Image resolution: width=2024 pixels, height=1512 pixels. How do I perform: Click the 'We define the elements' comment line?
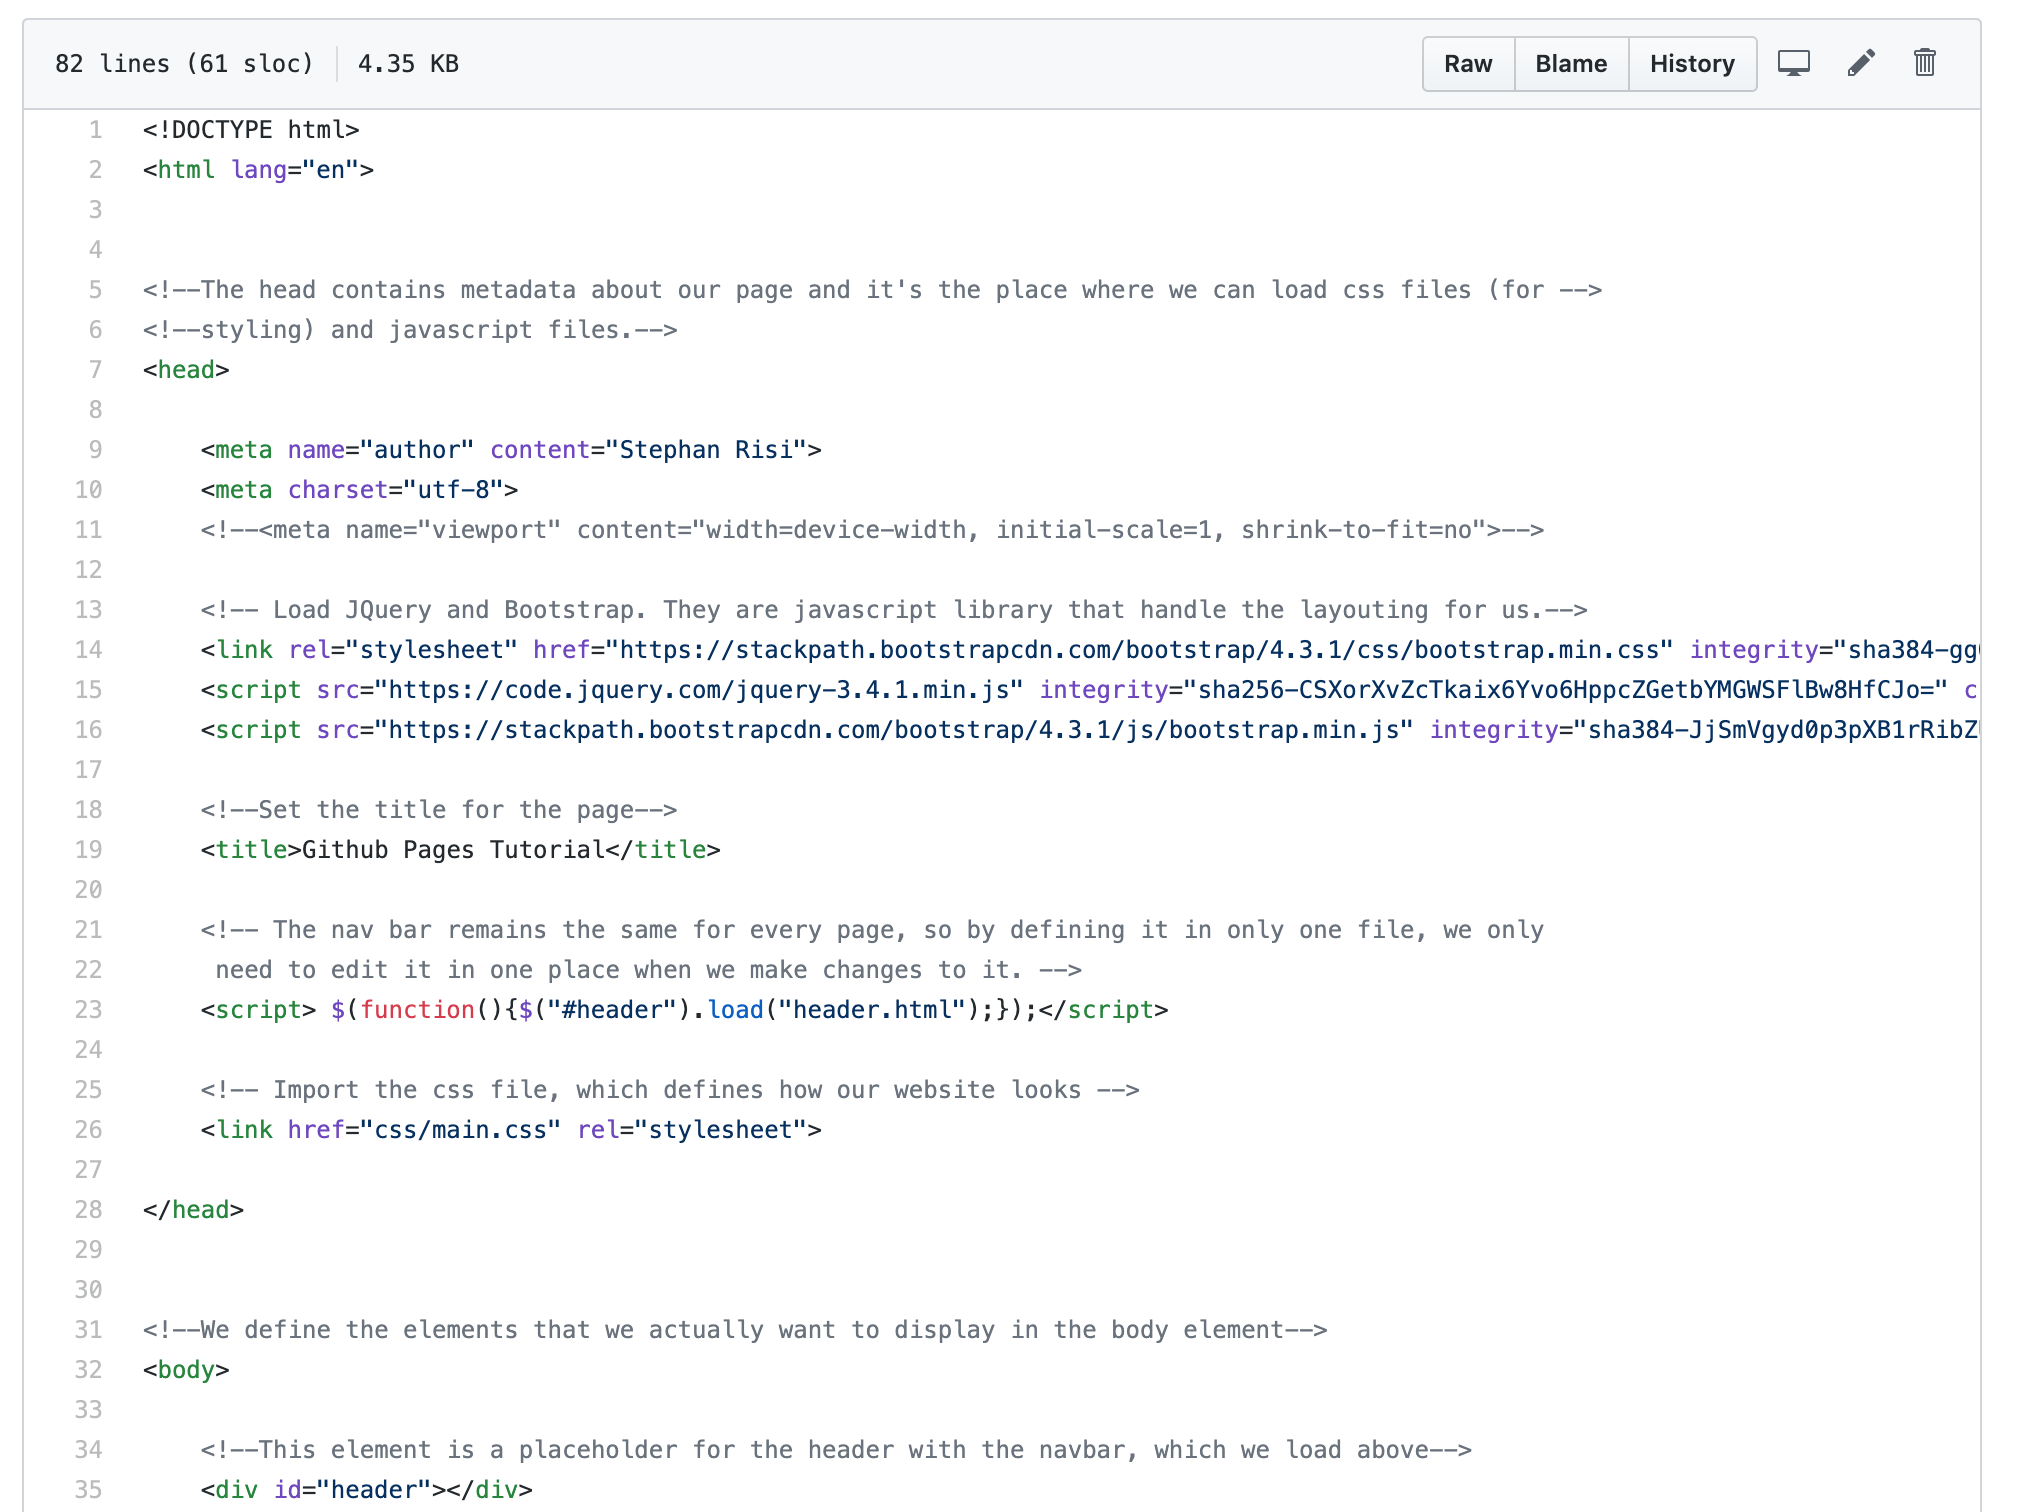coord(735,1330)
